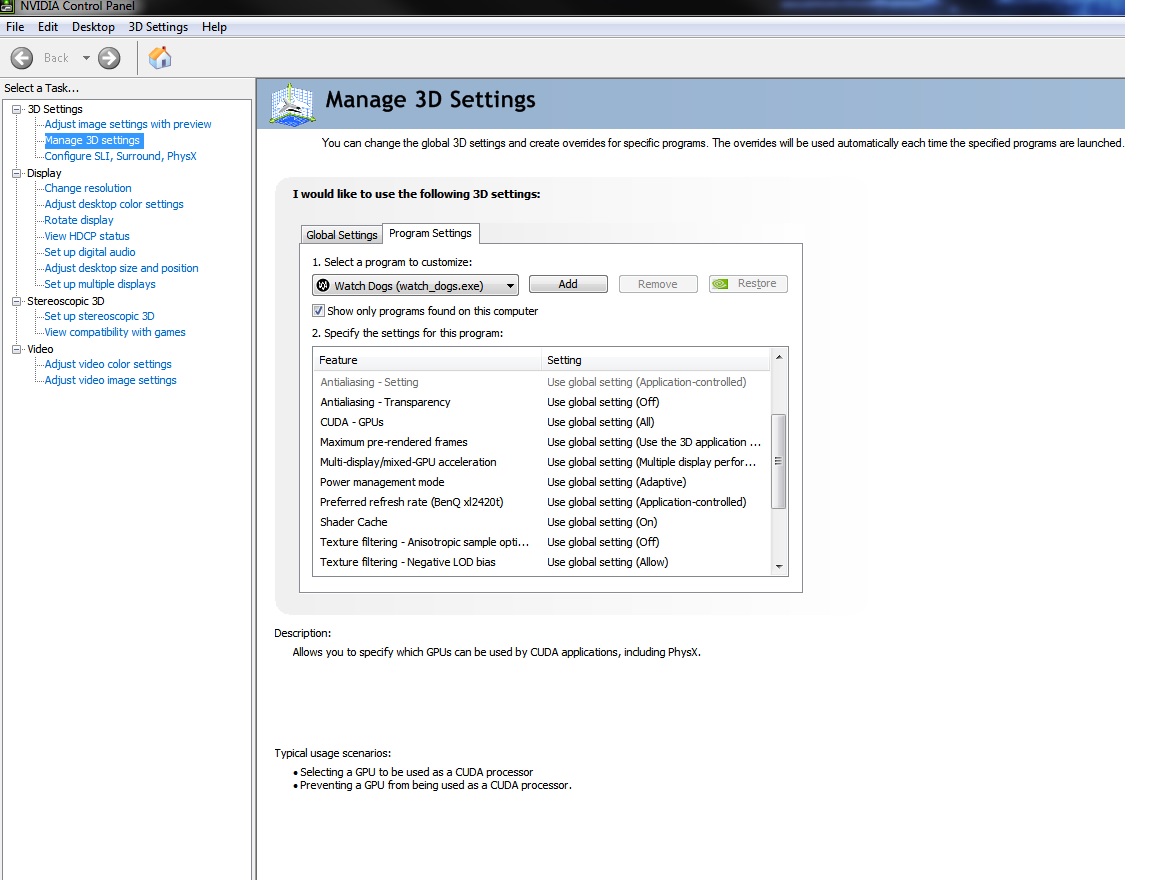Select the Shader Cache row
The image size is (1152, 880).
point(542,522)
